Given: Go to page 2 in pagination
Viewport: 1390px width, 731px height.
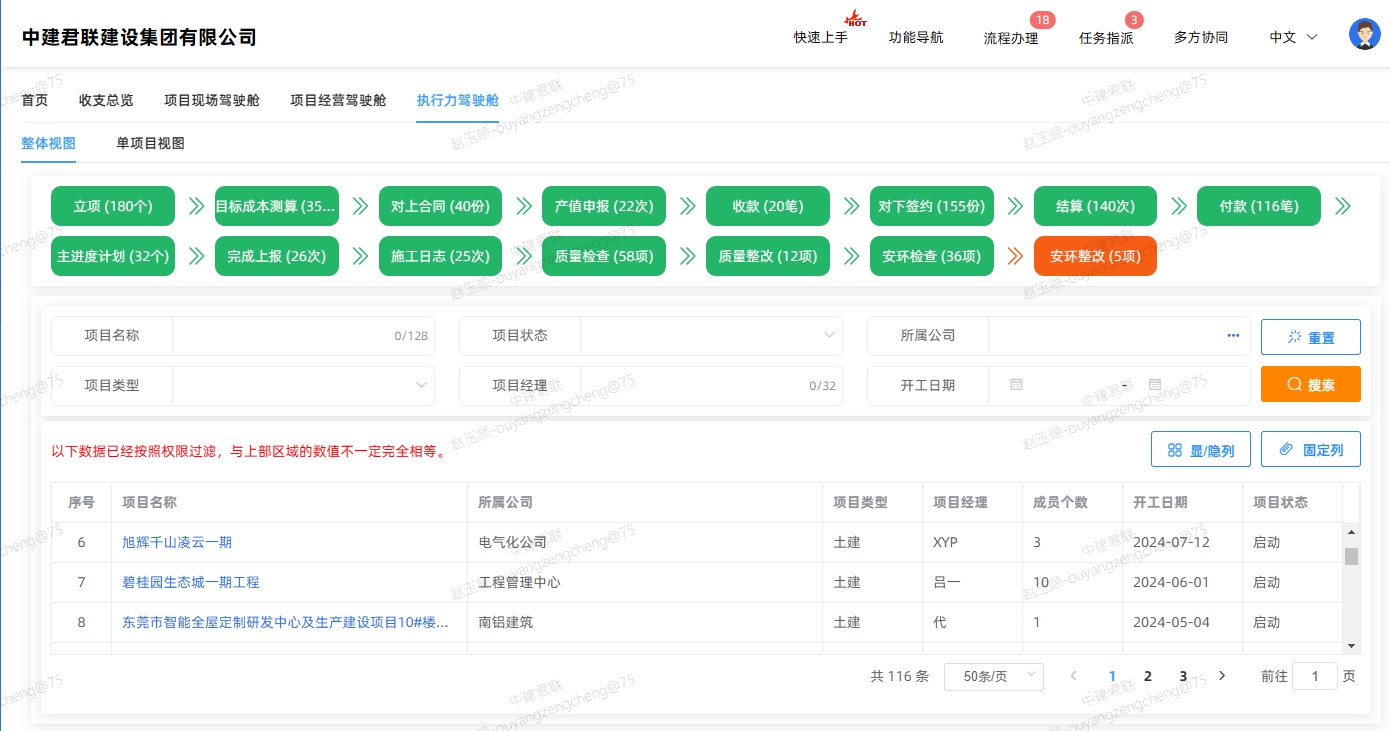Looking at the screenshot, I should point(1147,676).
